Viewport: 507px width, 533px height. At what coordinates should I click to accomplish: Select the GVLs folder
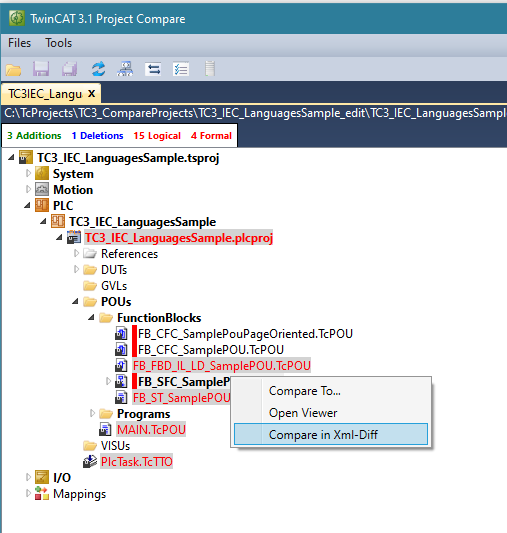point(114,286)
